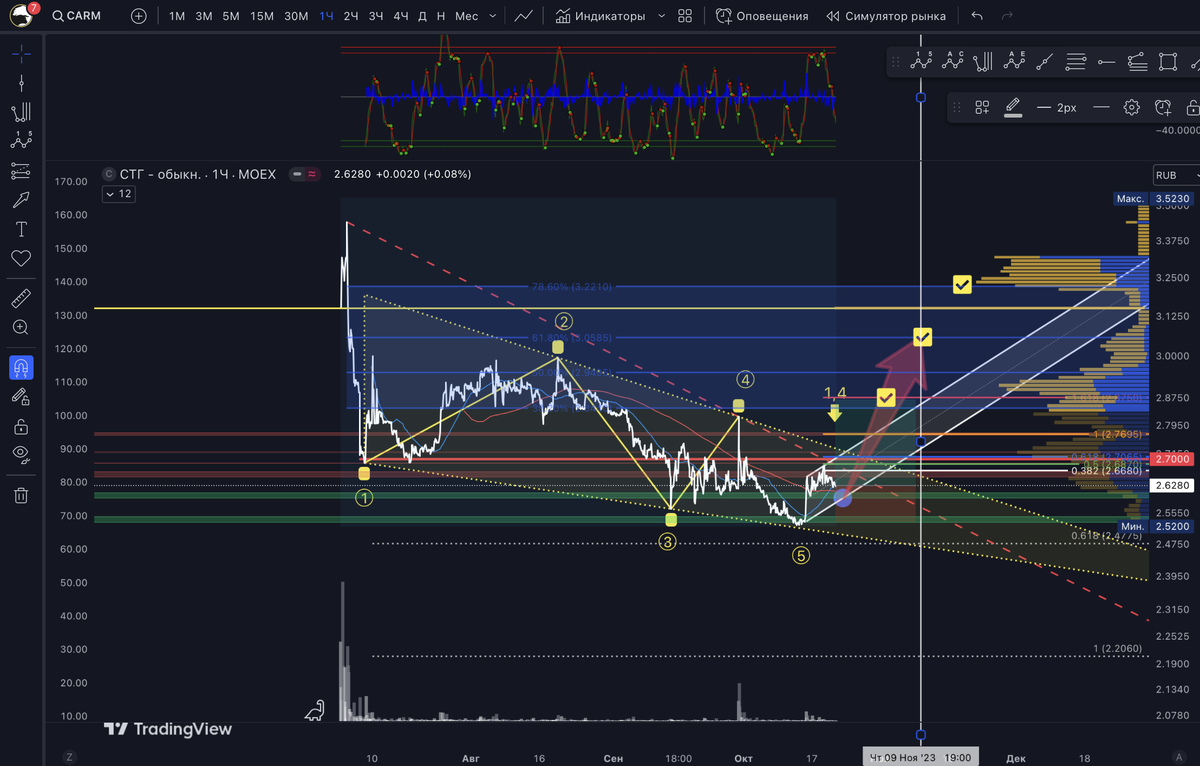1200x766 pixels.
Task: Pick Elliott A-E triangle wave in favorites bar
Action: [x=1016, y=62]
